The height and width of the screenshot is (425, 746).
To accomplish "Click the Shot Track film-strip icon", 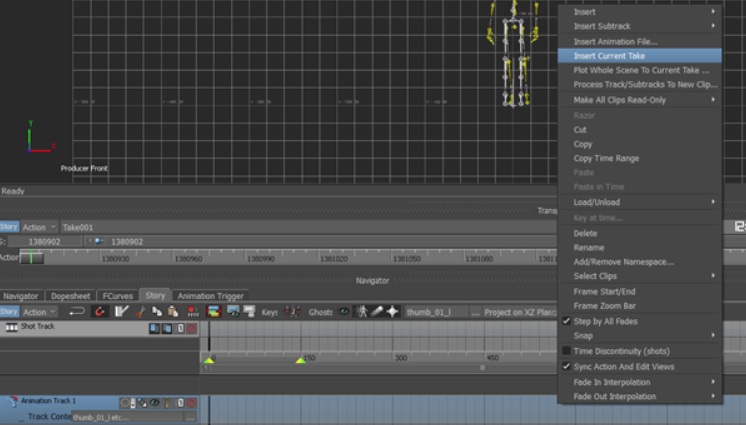I will pyautogui.click(x=11, y=327).
